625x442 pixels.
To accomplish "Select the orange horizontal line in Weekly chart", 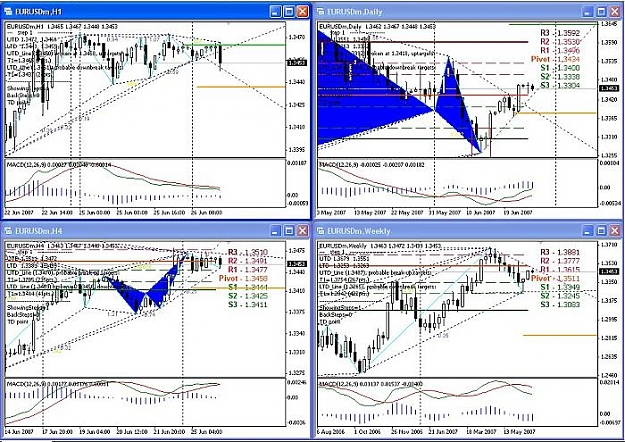I will [x=559, y=335].
